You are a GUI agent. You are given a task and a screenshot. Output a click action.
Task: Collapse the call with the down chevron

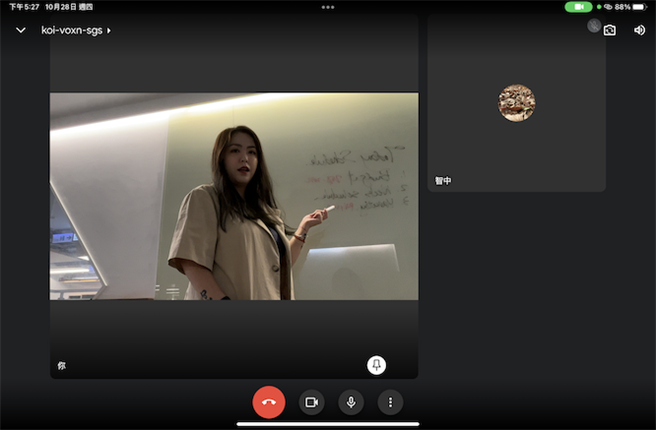(20, 30)
